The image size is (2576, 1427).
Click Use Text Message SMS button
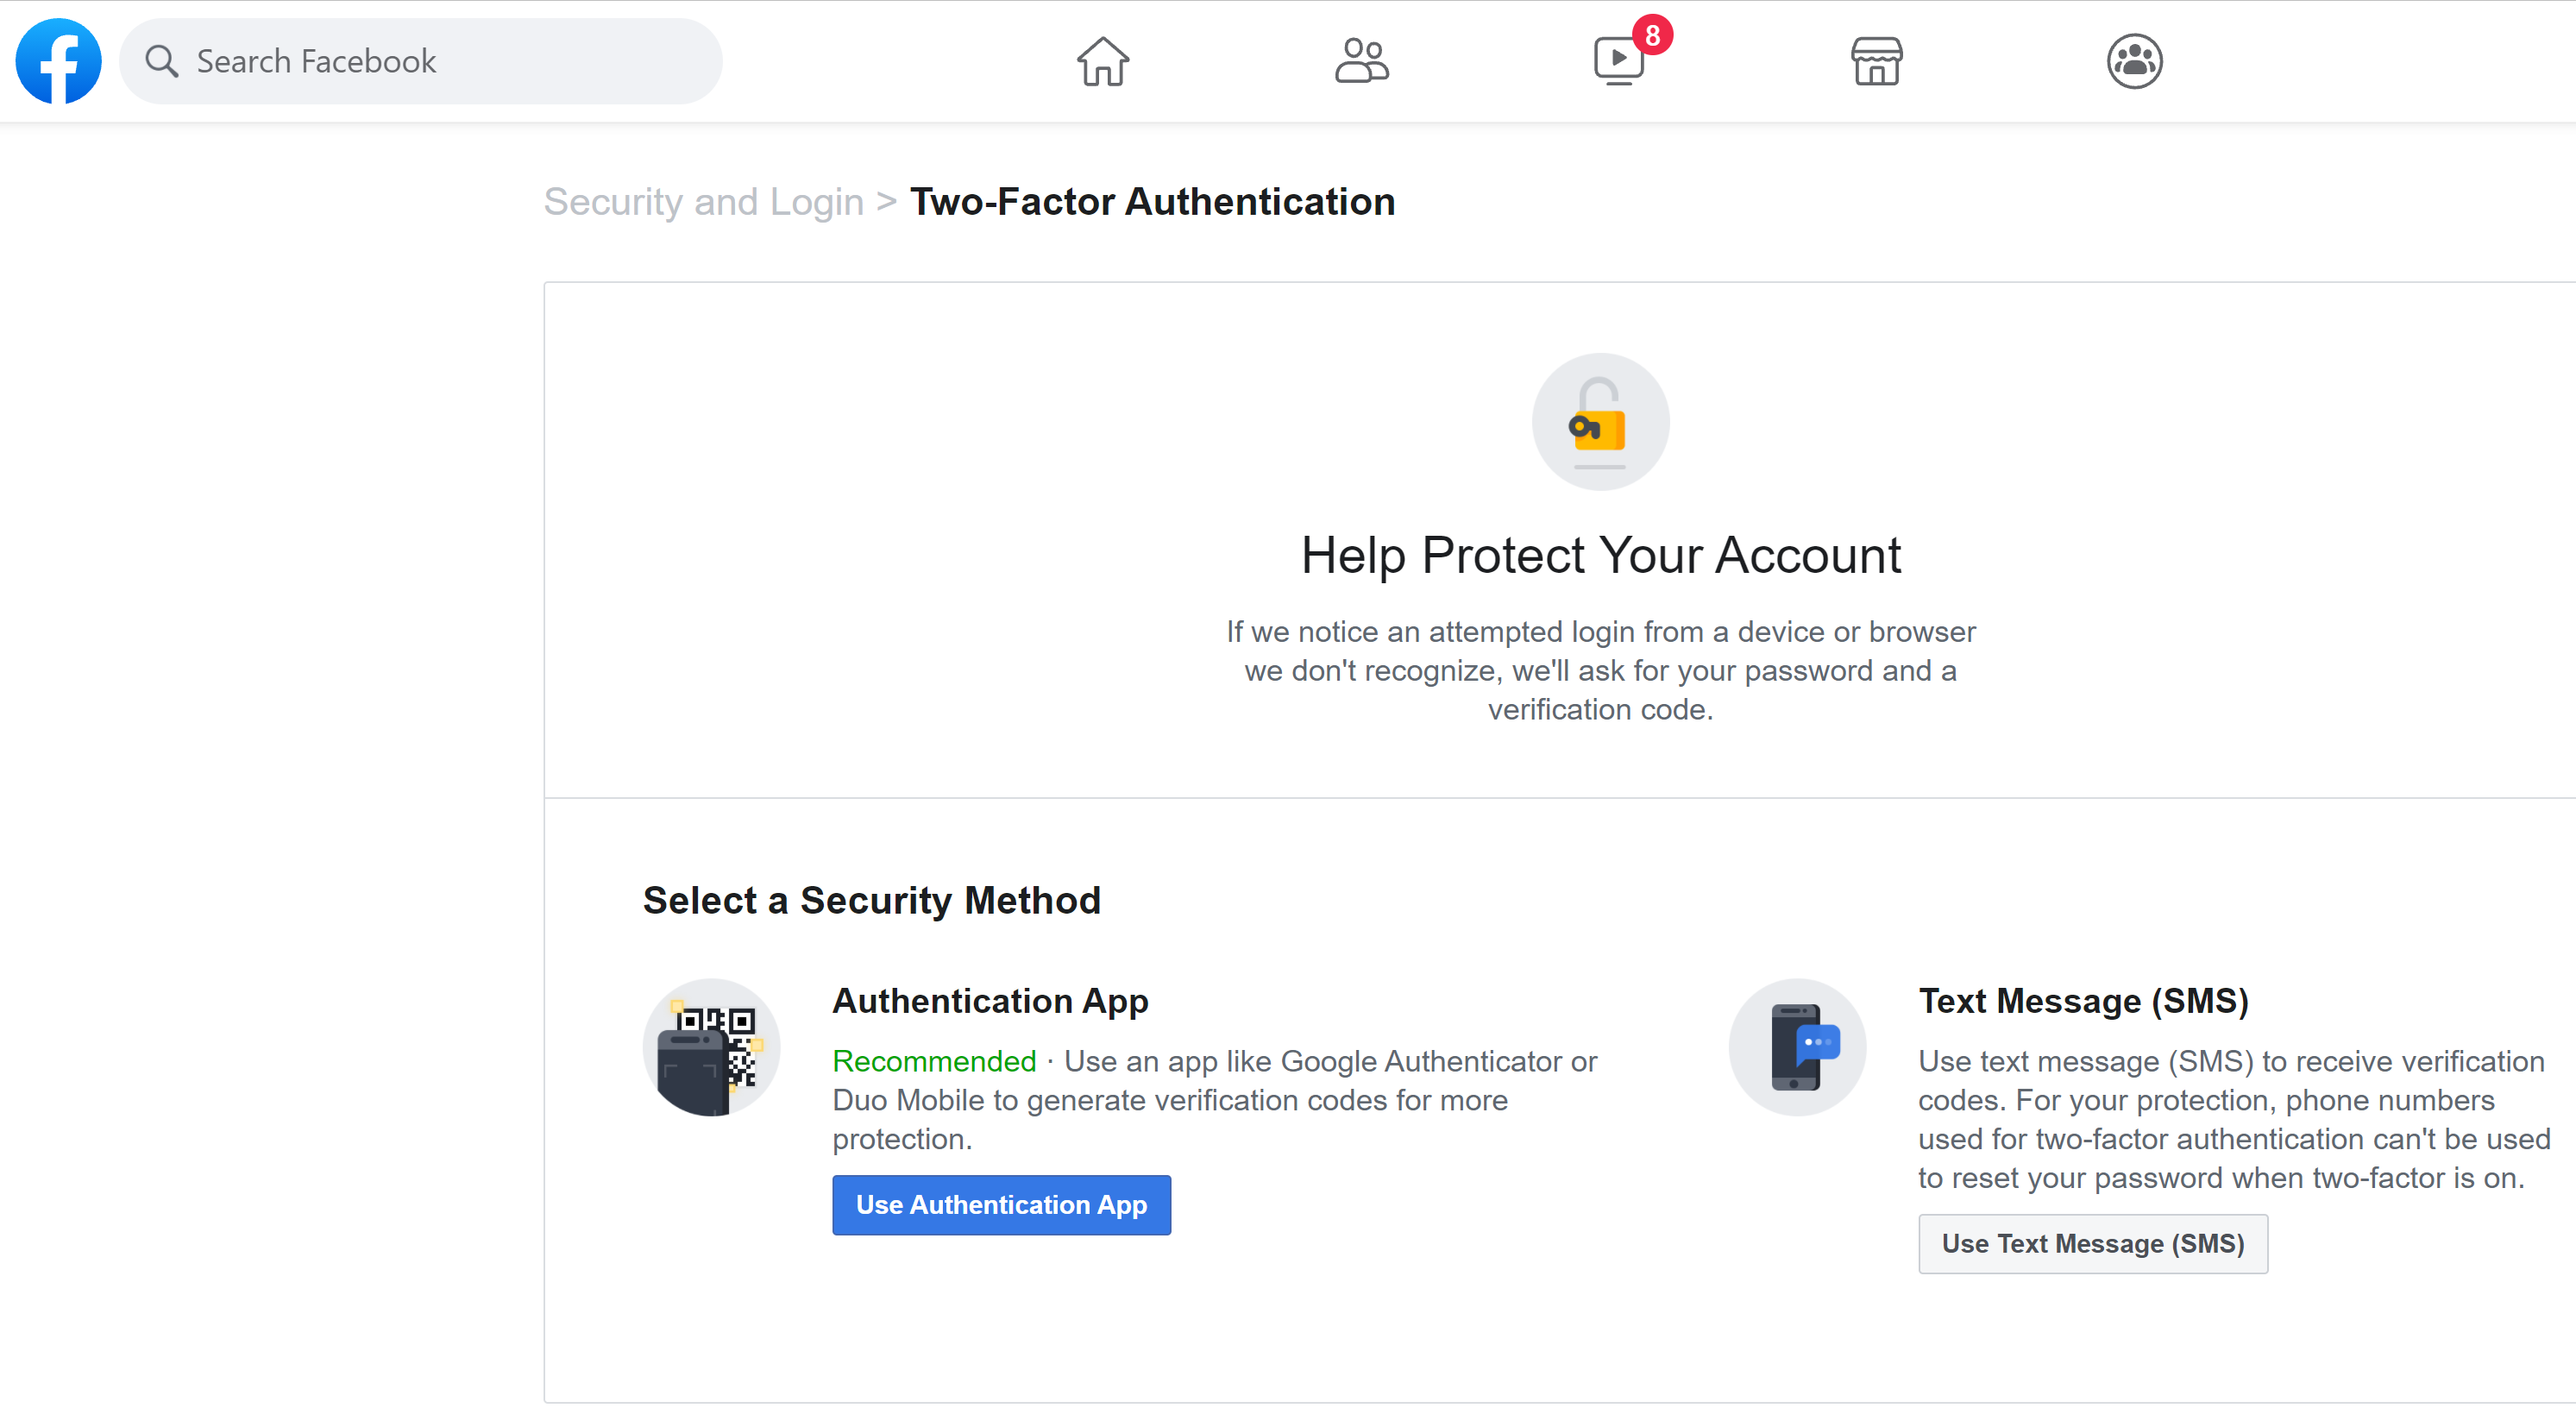point(2093,1244)
